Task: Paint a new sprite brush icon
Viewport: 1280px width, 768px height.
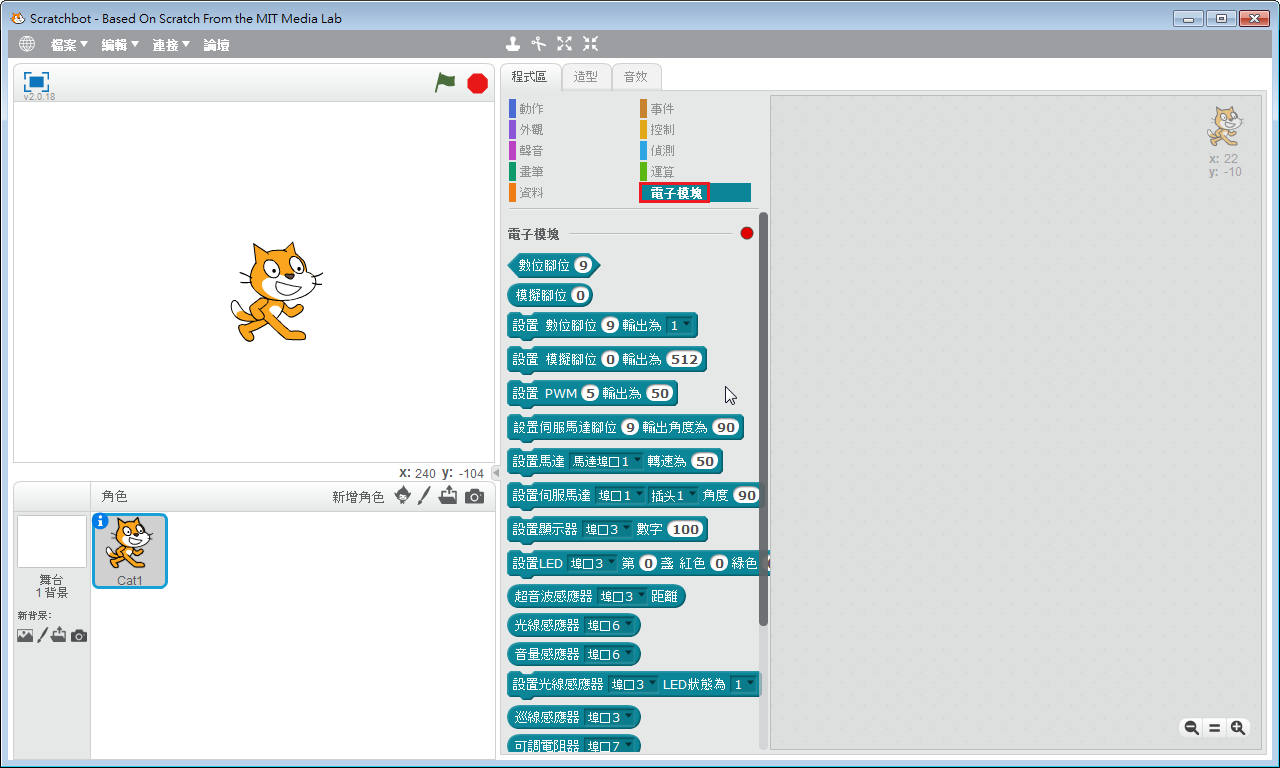Action: 424,495
